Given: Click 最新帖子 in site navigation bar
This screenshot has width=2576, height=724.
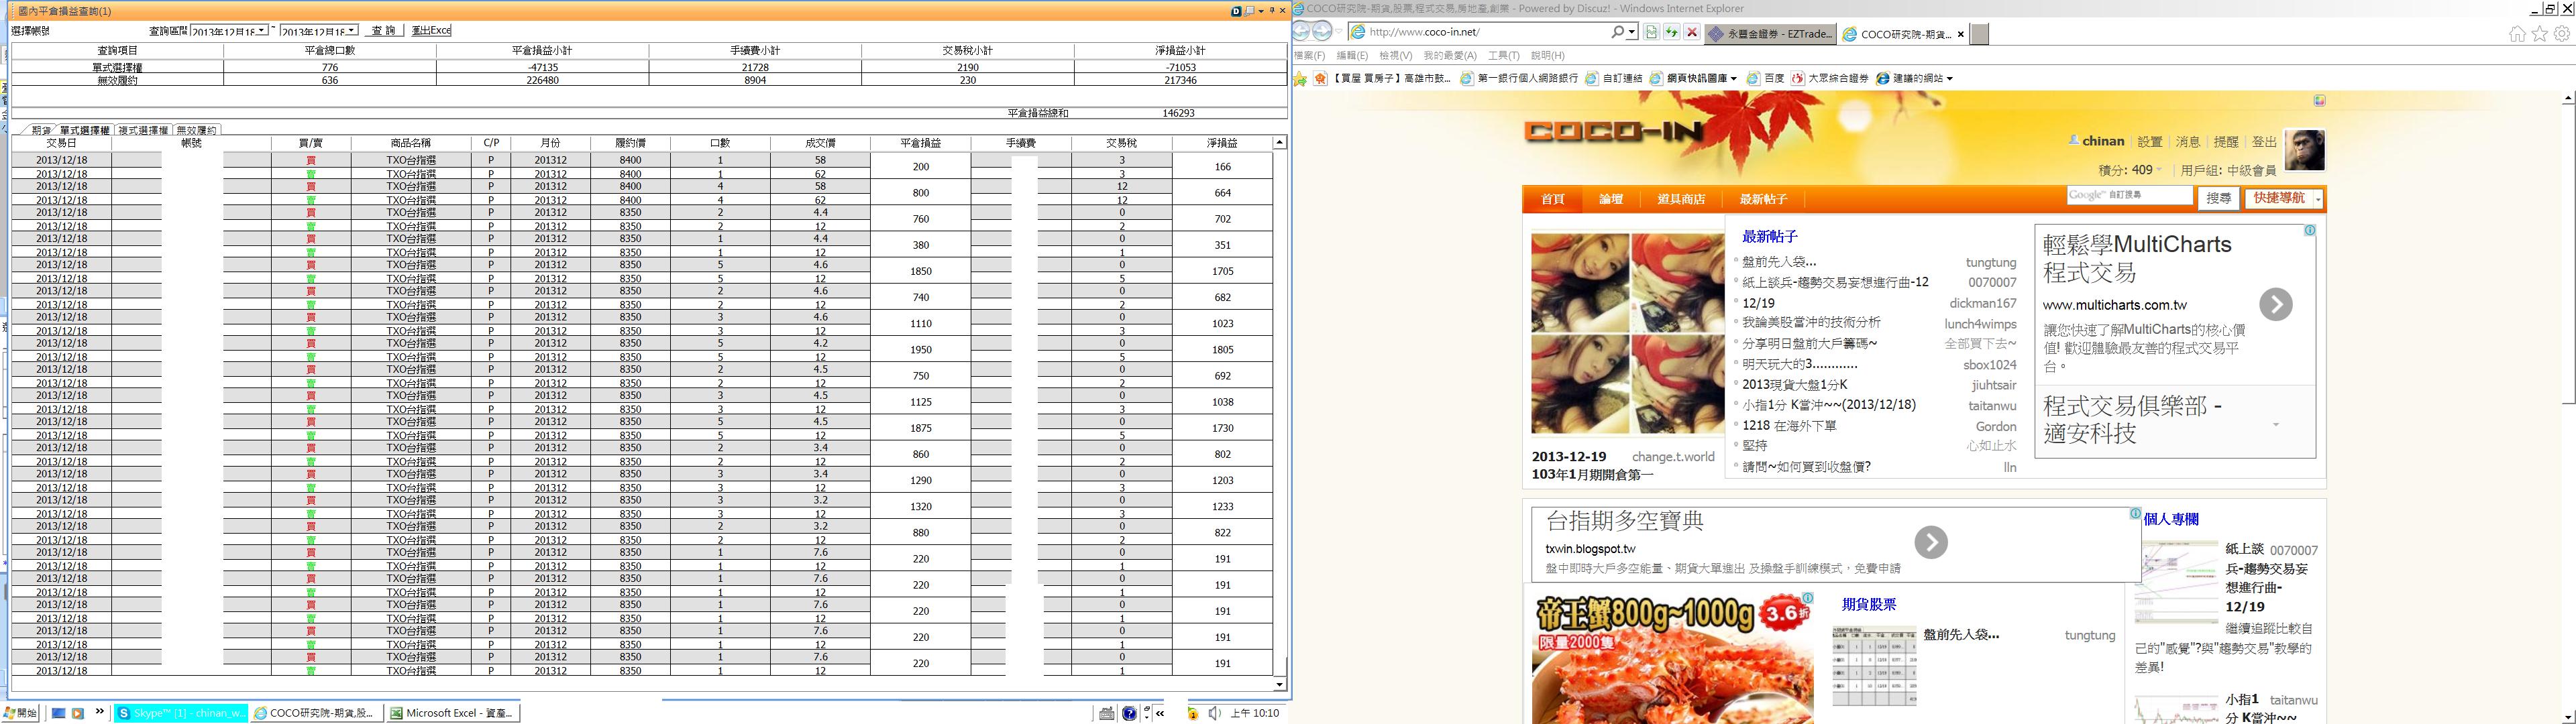Looking at the screenshot, I should pyautogui.click(x=1763, y=199).
